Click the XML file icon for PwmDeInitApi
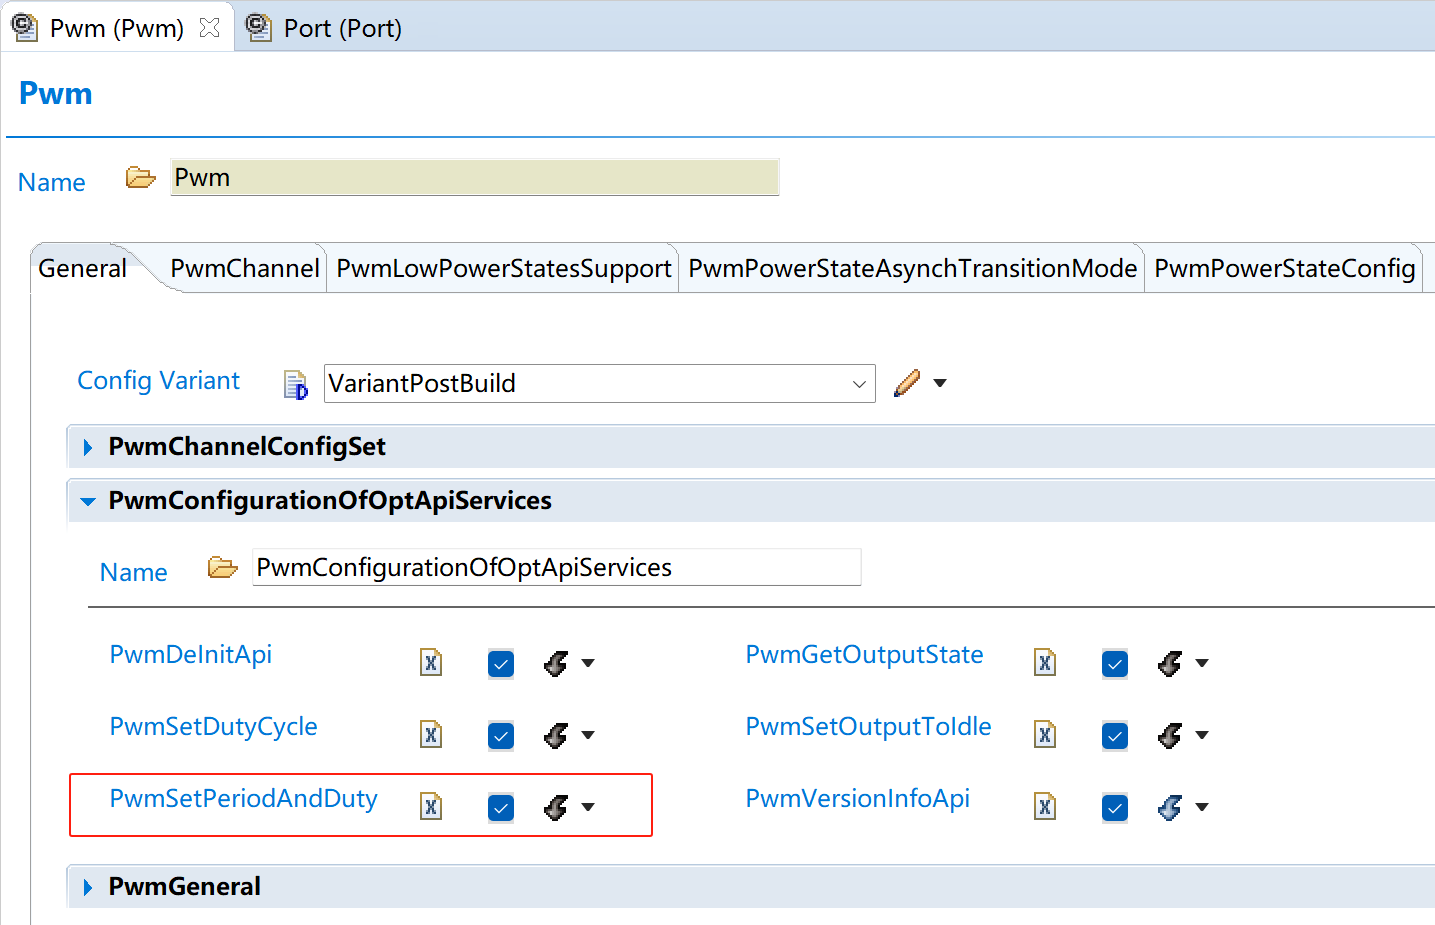1435x925 pixels. (431, 662)
